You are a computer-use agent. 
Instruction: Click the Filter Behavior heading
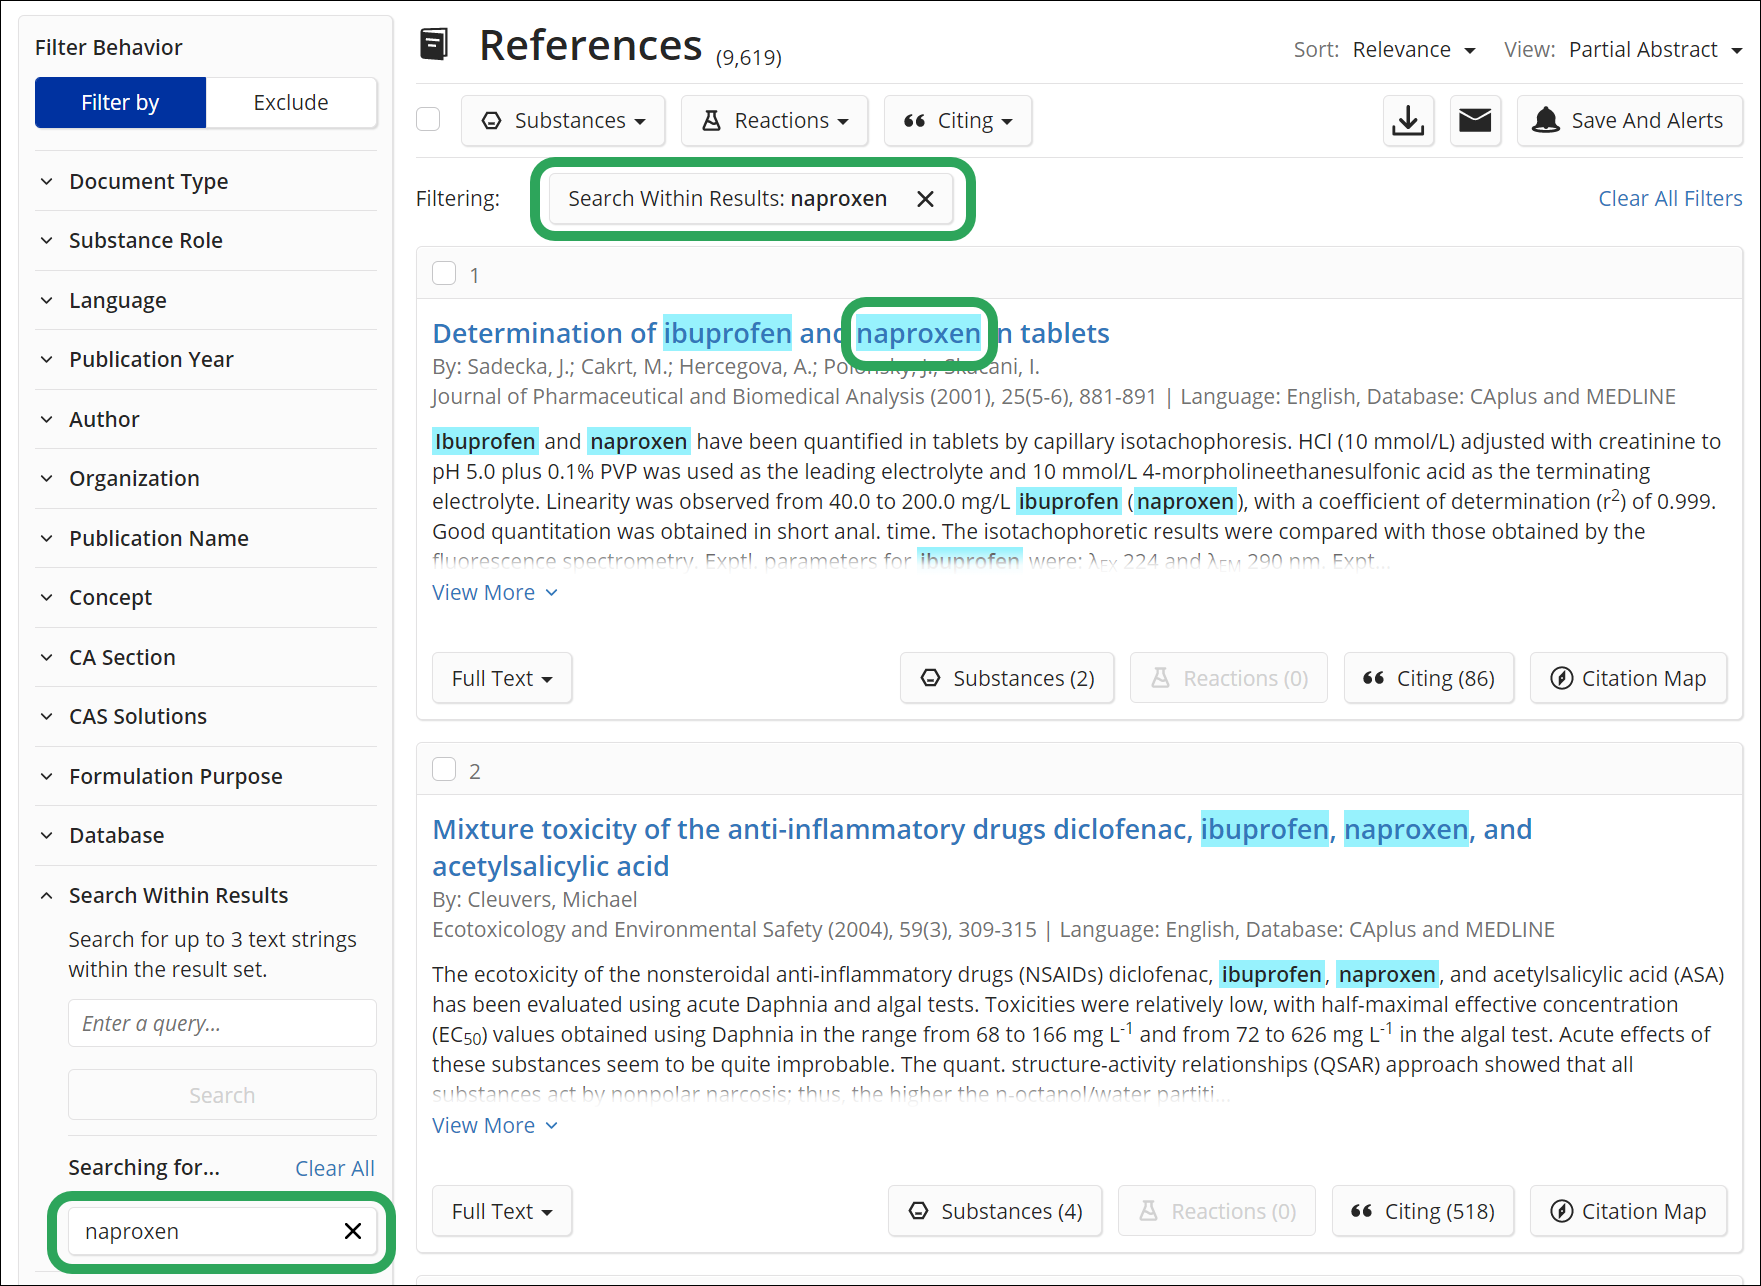(x=109, y=47)
